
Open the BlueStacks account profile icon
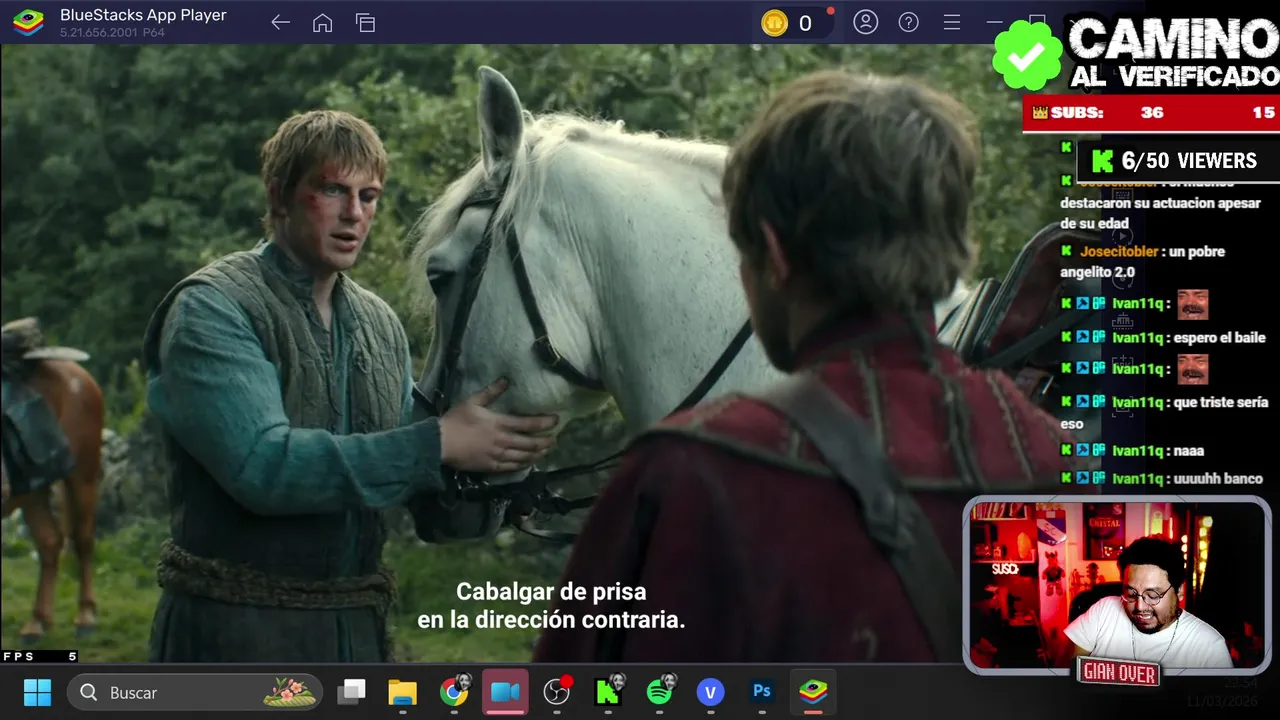[x=865, y=22]
